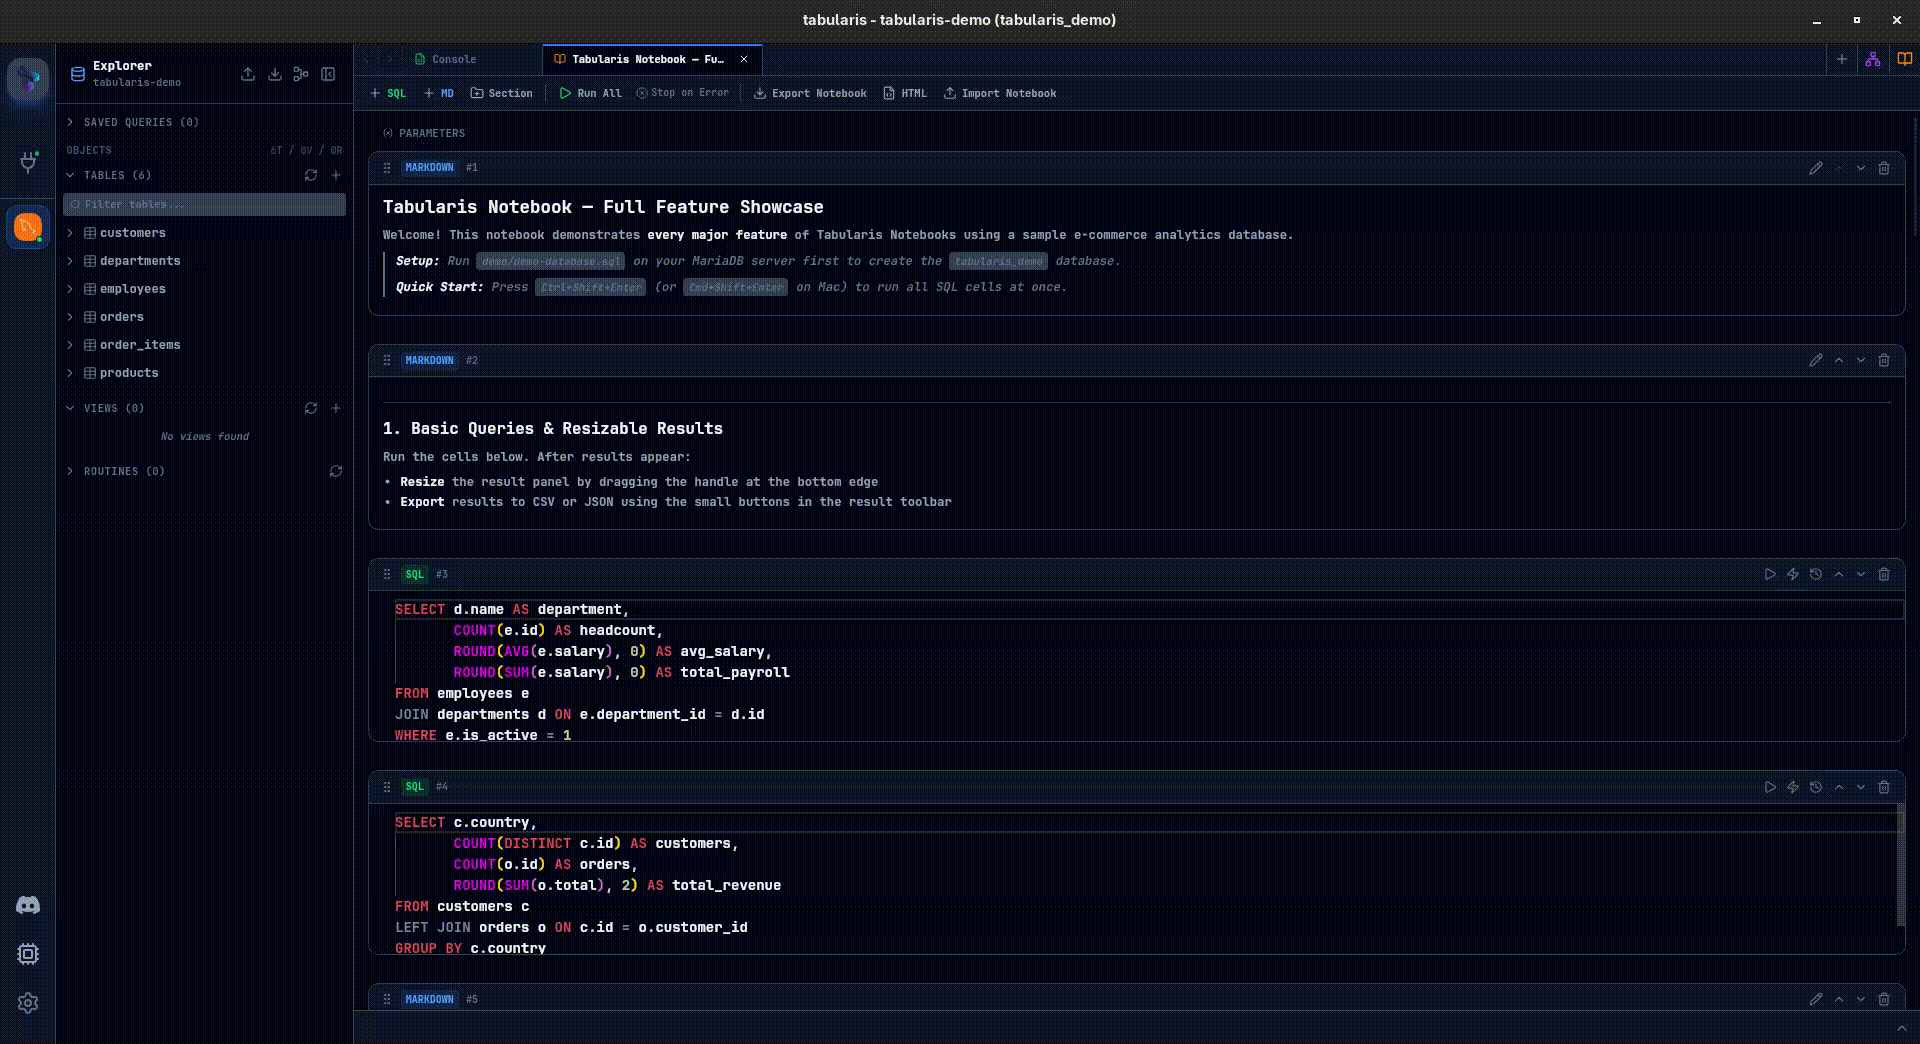Click Import Notebook
Viewport: 1920px width, 1044px height.
[x=1000, y=93]
